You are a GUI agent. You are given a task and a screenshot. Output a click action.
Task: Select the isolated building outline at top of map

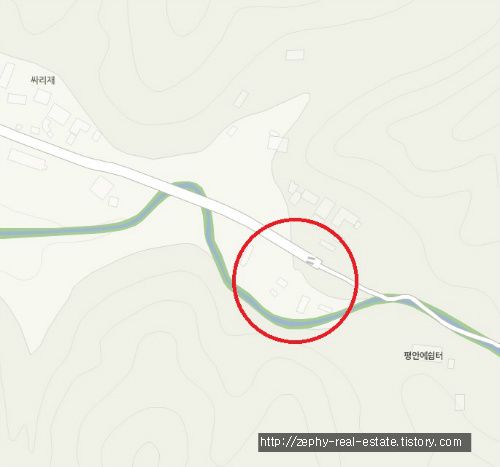(295, 54)
